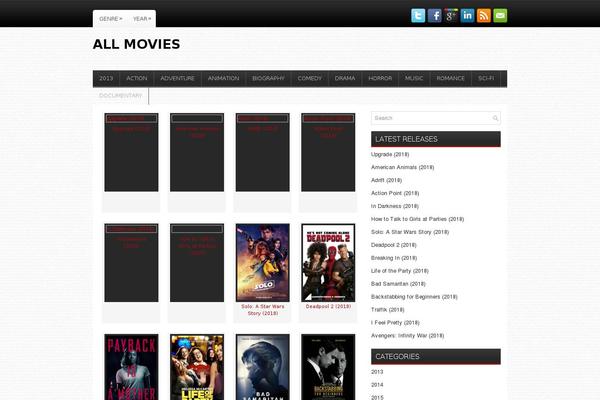Open American Animals (2018) in Latest Releases
This screenshot has width=600, height=400.
(x=403, y=168)
